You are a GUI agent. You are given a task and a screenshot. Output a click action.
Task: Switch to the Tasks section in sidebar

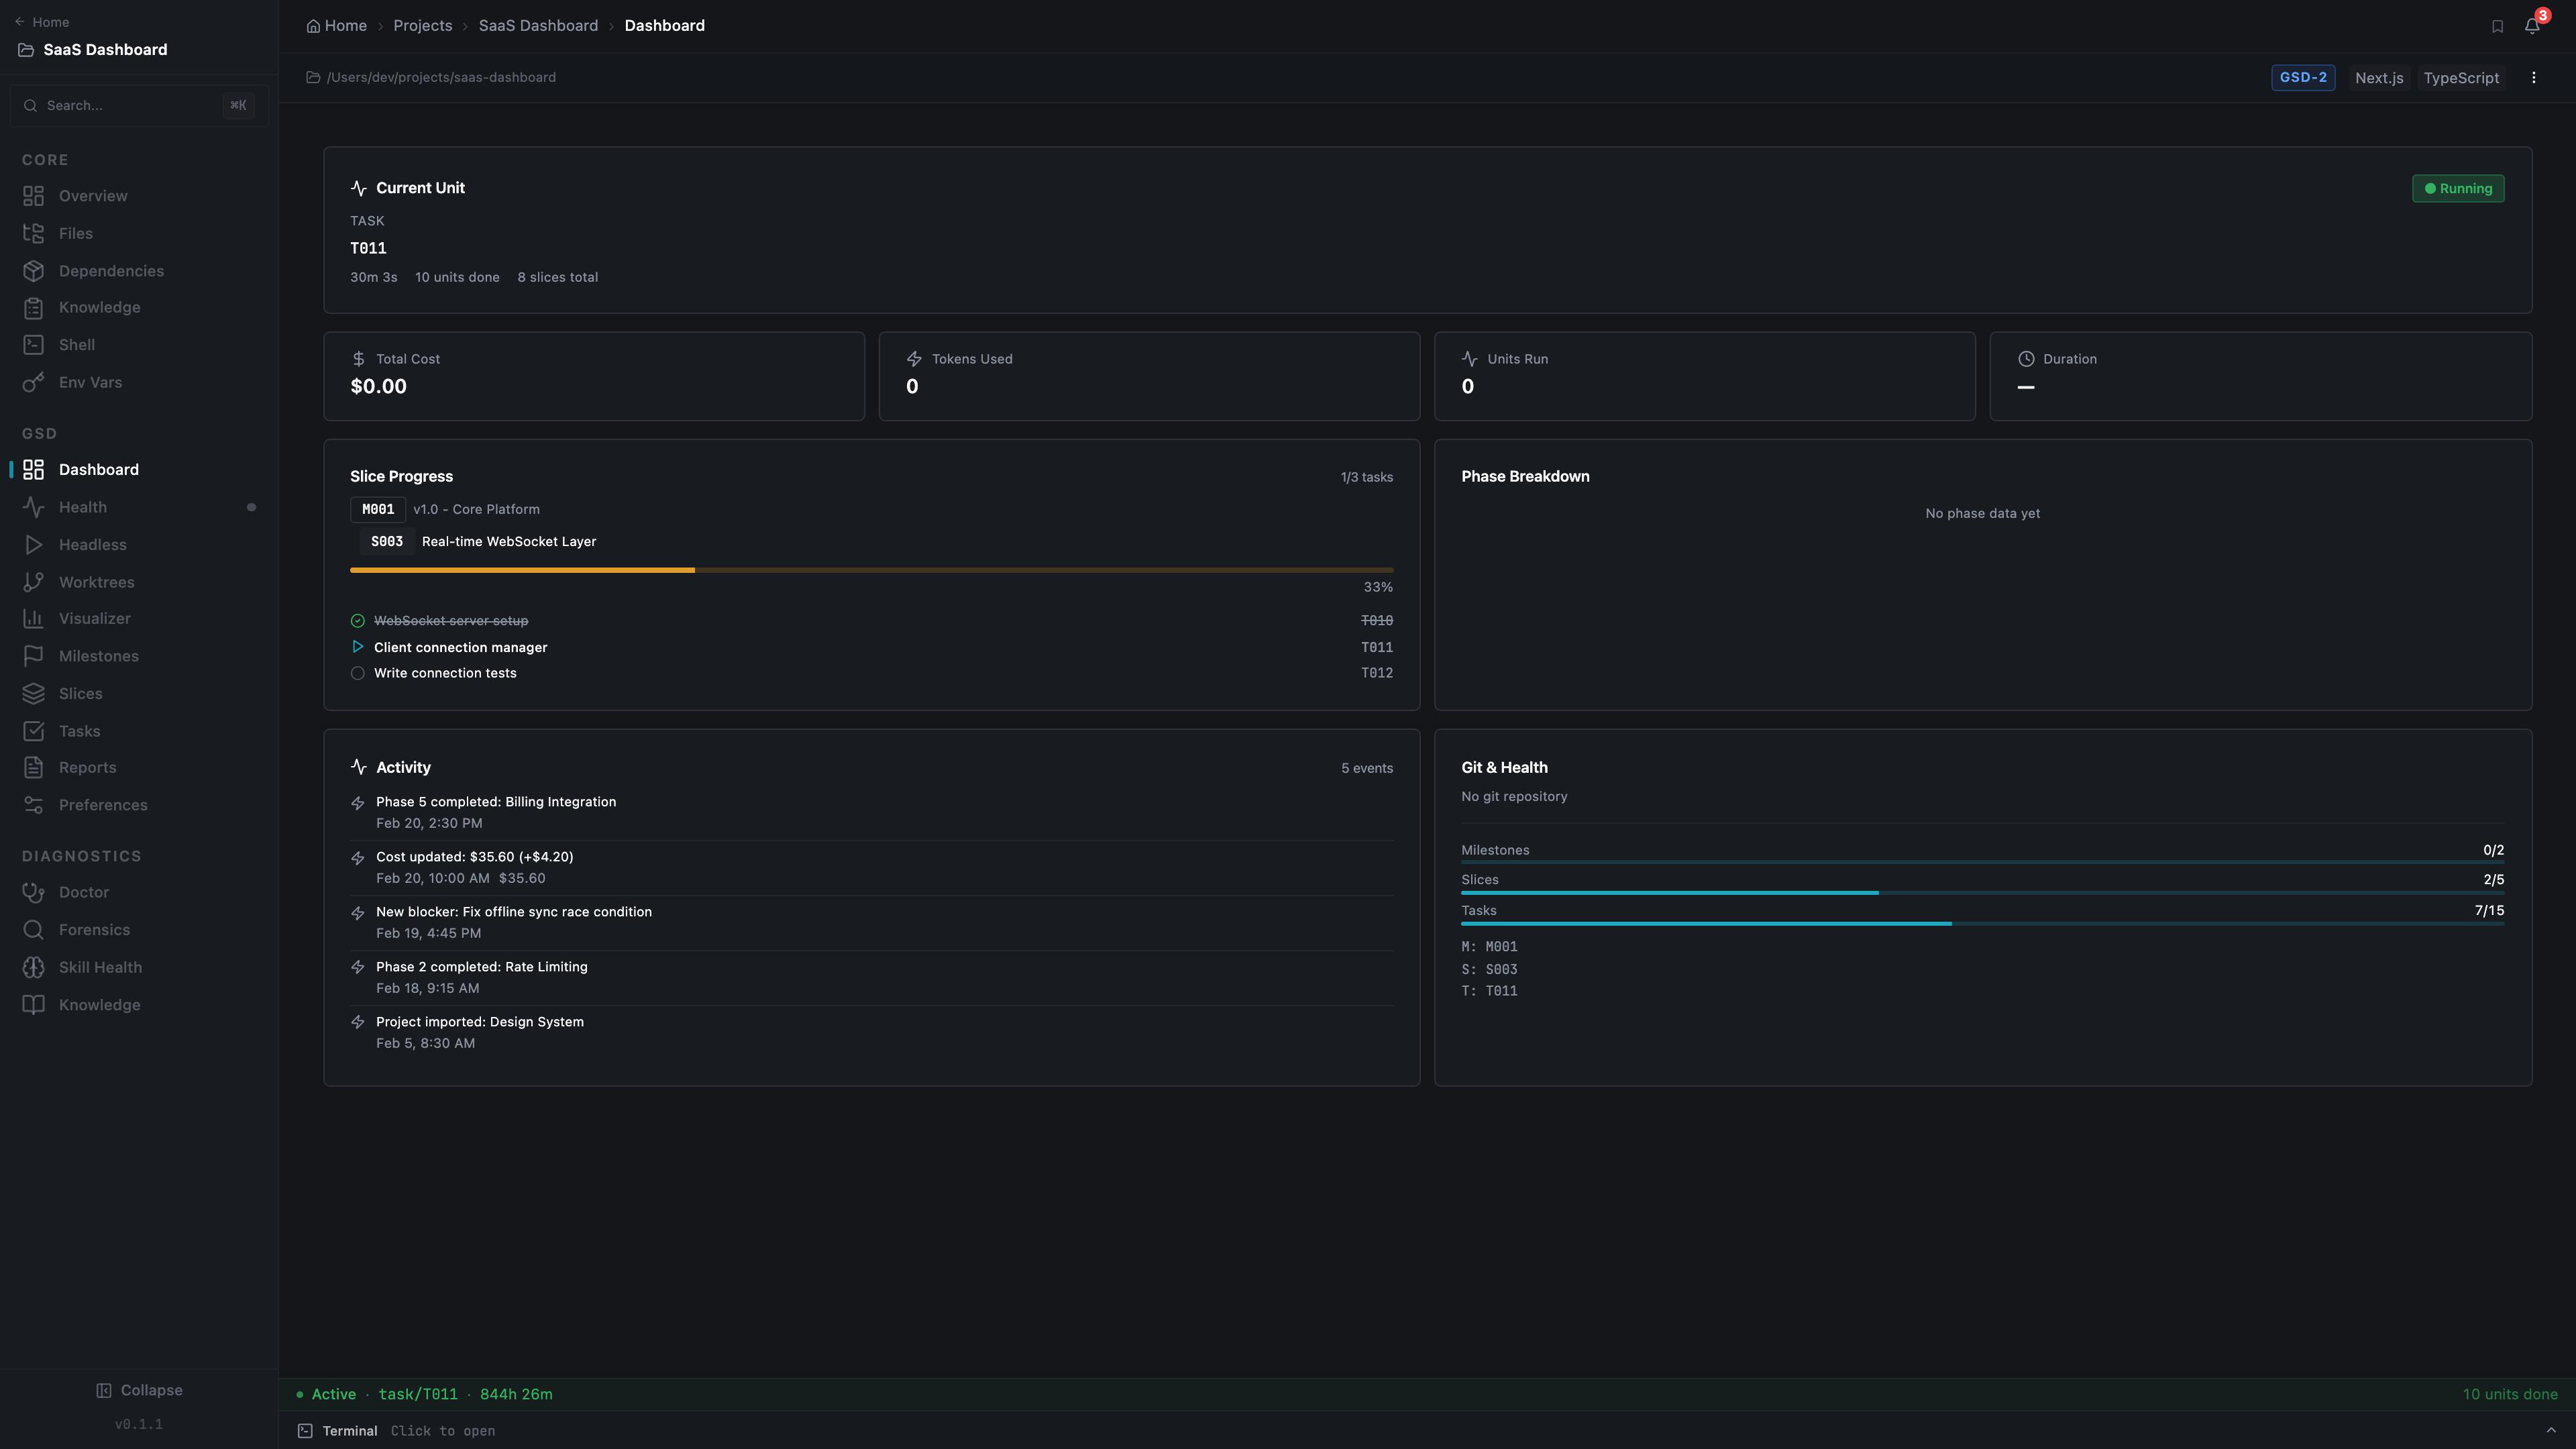(78, 730)
